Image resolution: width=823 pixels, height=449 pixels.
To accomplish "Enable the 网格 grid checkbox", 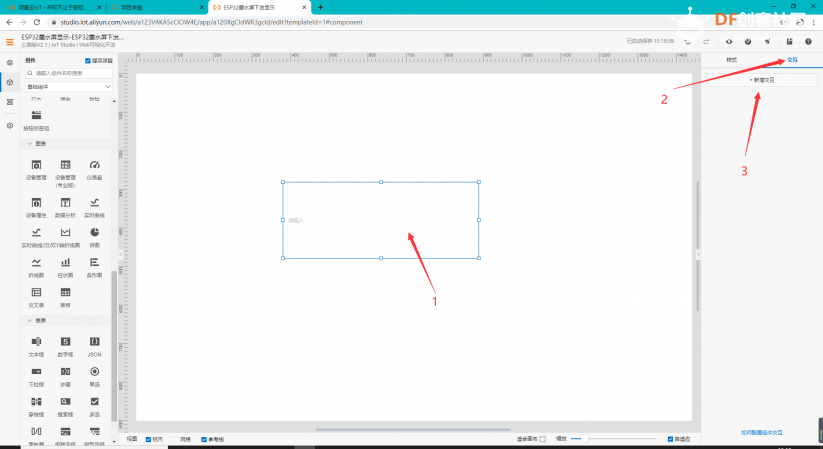I will click(177, 440).
